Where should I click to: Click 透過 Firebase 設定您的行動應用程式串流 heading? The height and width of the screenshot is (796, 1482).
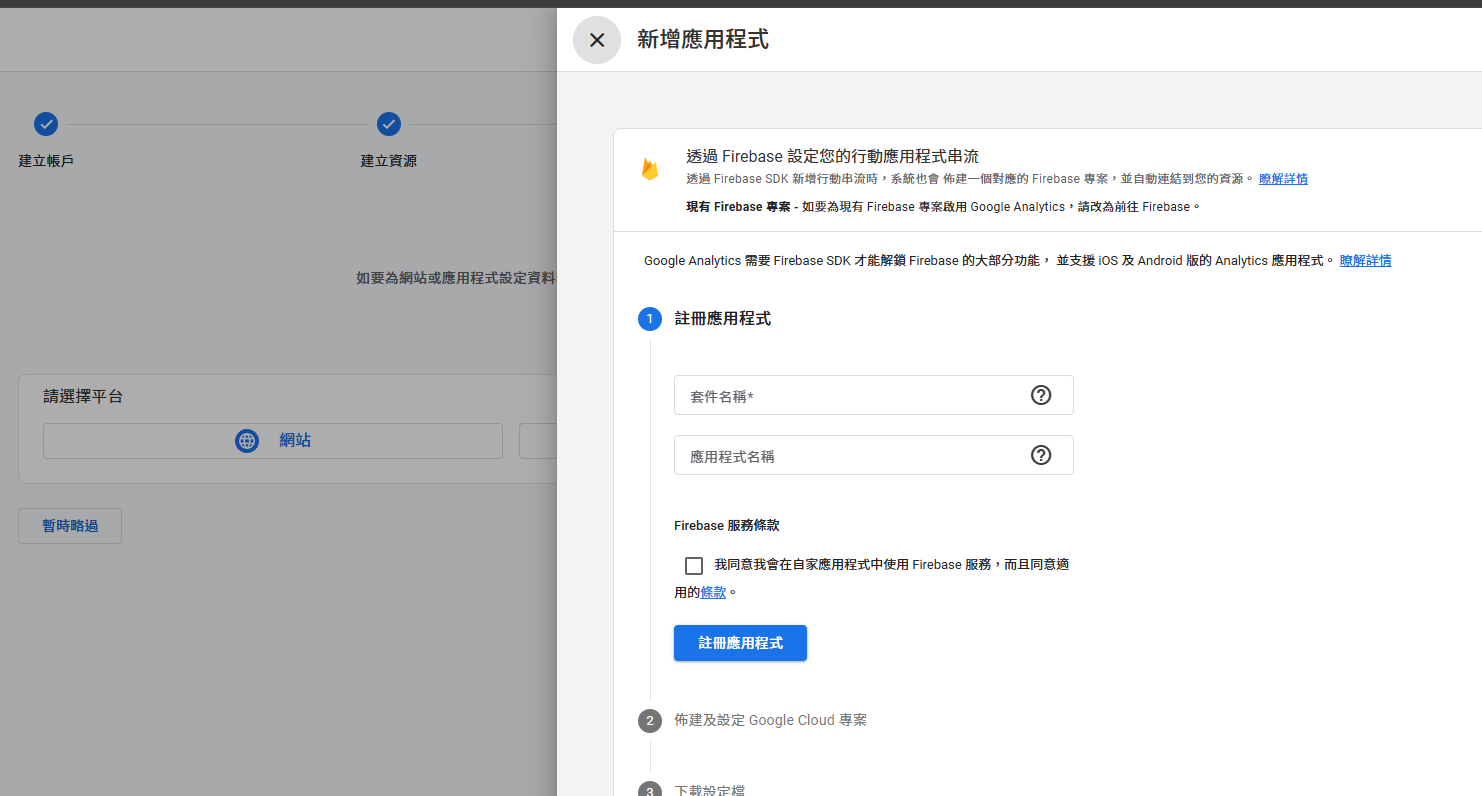832,156
